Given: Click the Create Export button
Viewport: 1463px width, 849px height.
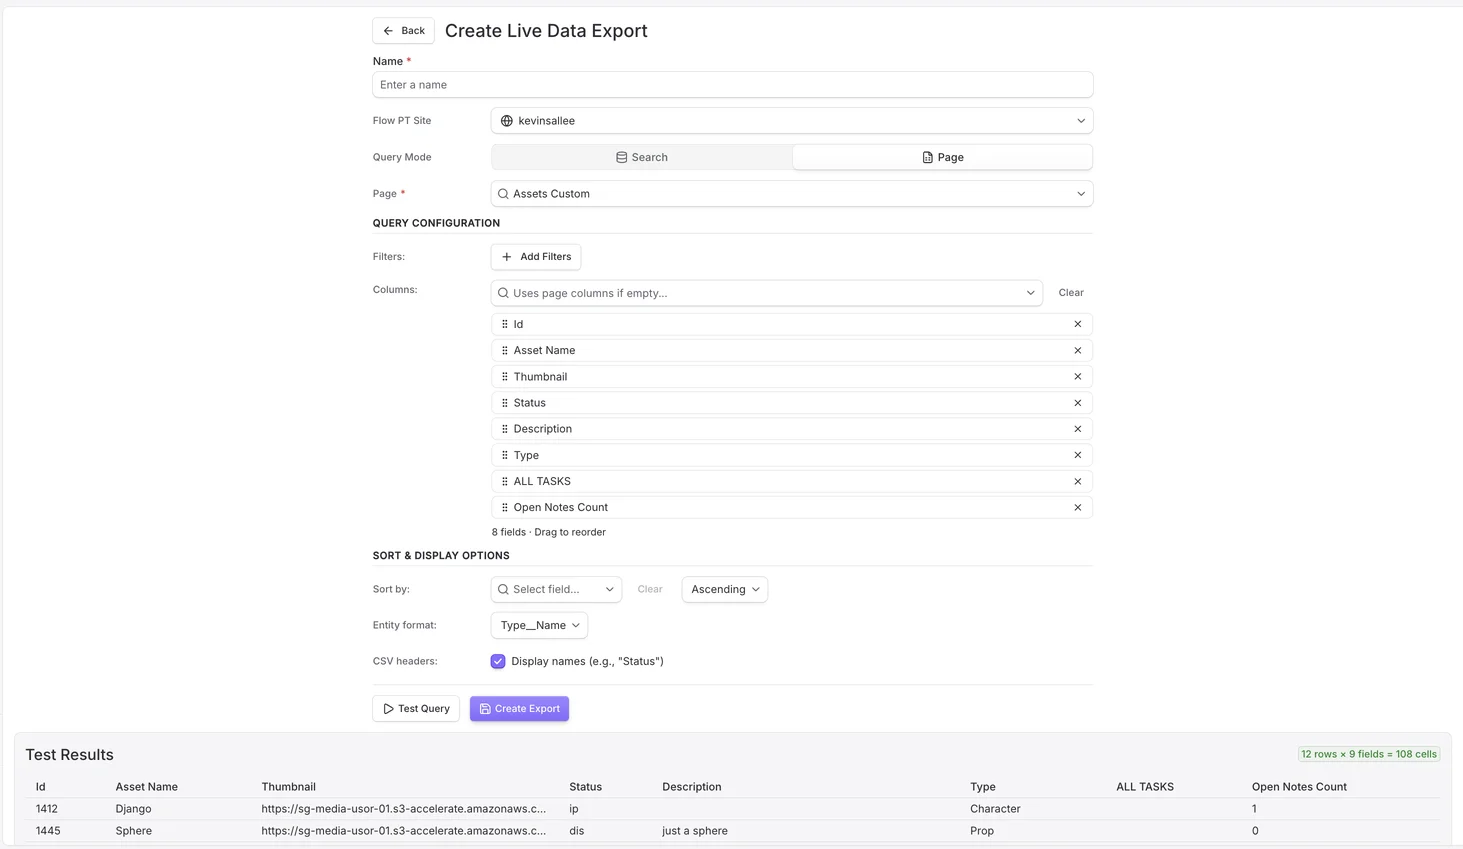Looking at the screenshot, I should (519, 708).
